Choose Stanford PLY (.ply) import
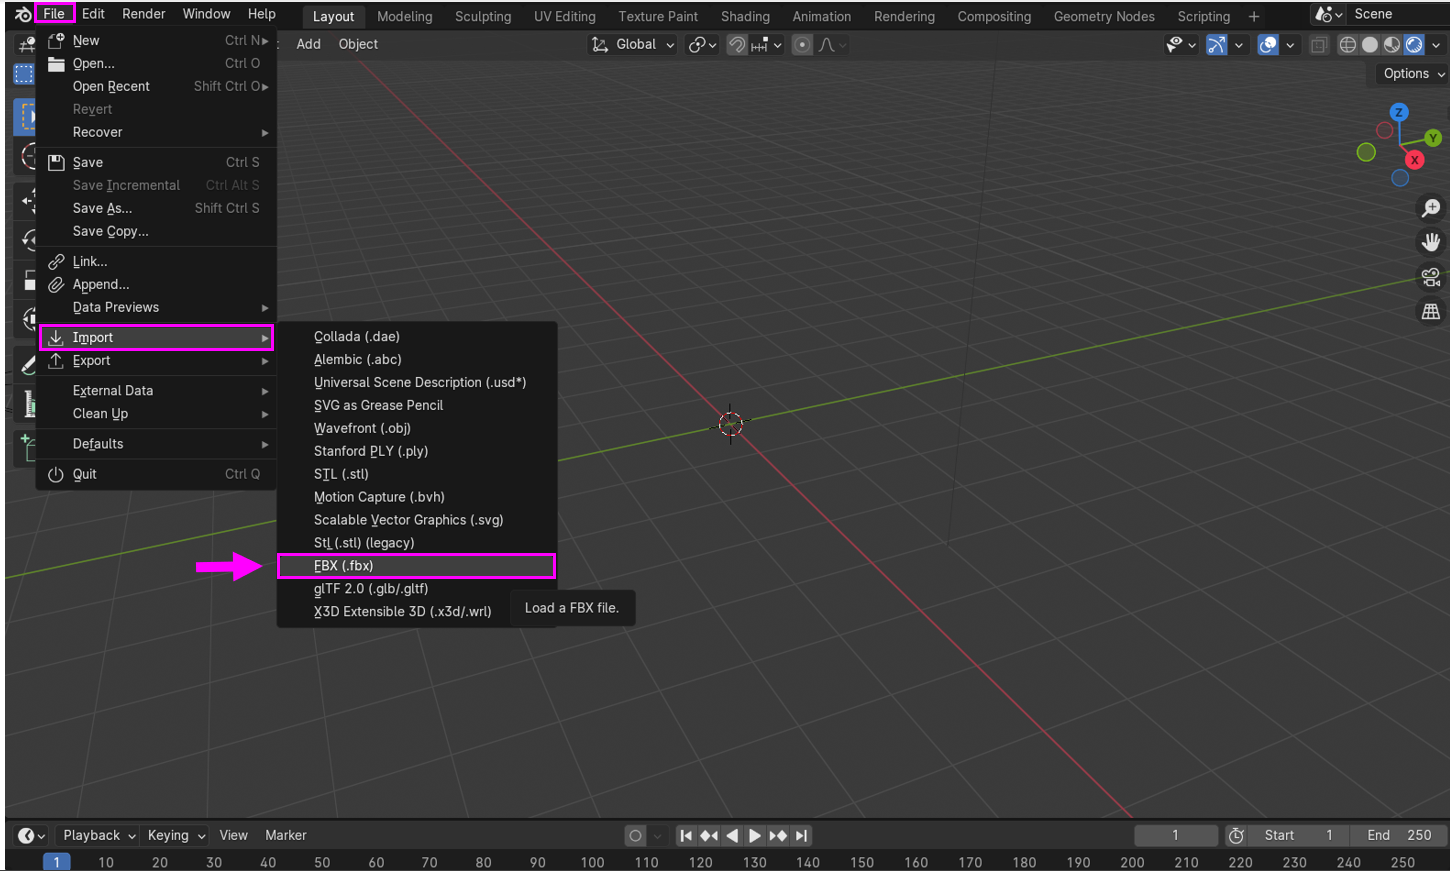This screenshot has height=871, width=1450. pyautogui.click(x=416, y=451)
